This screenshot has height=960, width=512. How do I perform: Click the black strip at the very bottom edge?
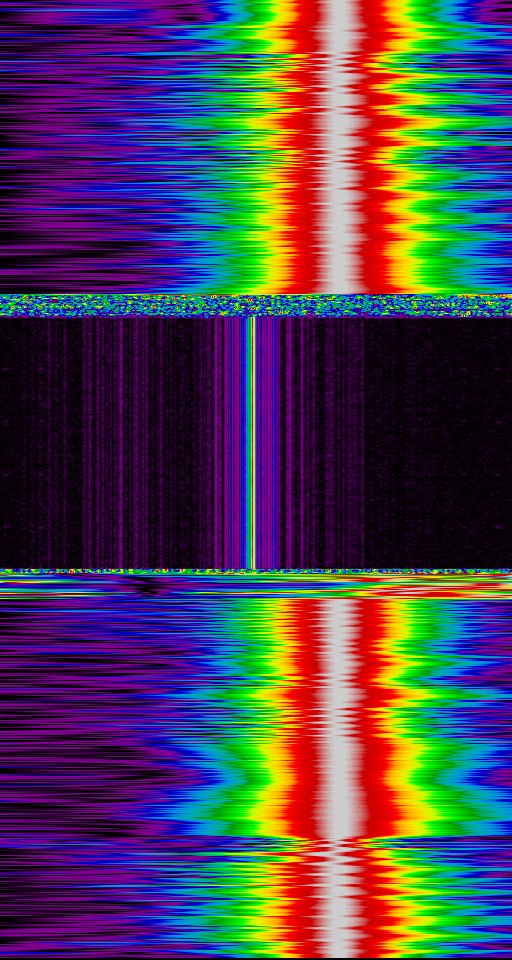256,958
